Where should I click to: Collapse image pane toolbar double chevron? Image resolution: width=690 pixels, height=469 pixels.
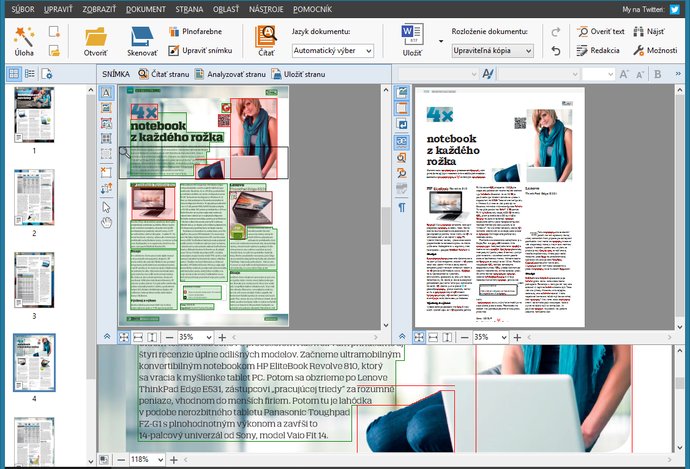107,337
